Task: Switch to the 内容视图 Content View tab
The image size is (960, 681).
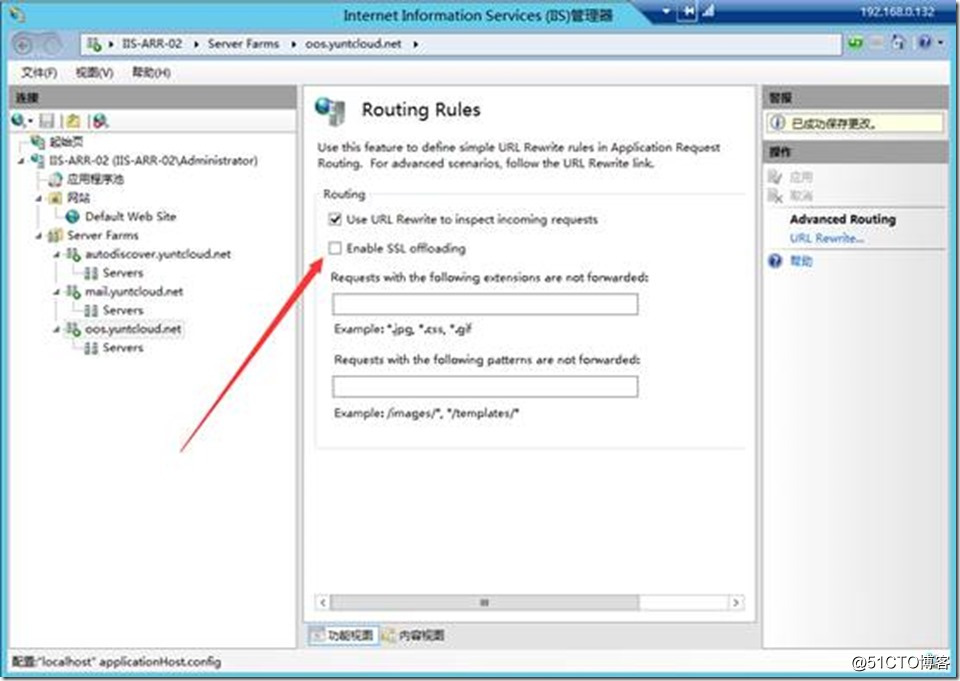Action: [x=414, y=635]
